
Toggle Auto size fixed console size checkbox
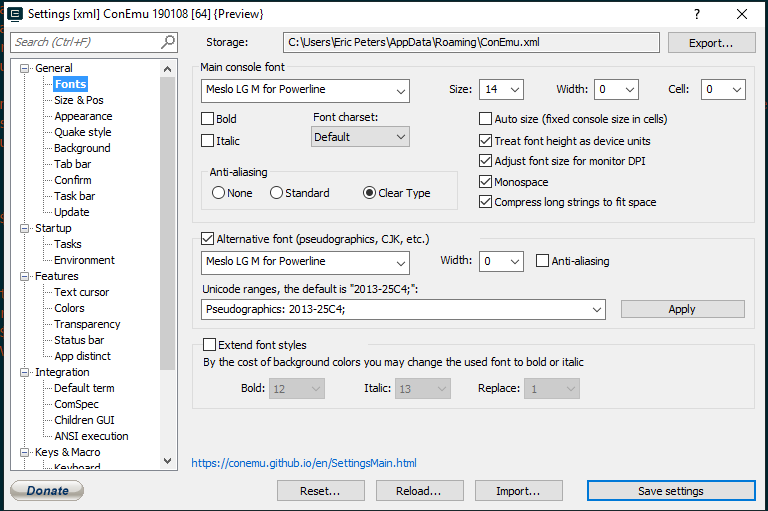(x=485, y=119)
